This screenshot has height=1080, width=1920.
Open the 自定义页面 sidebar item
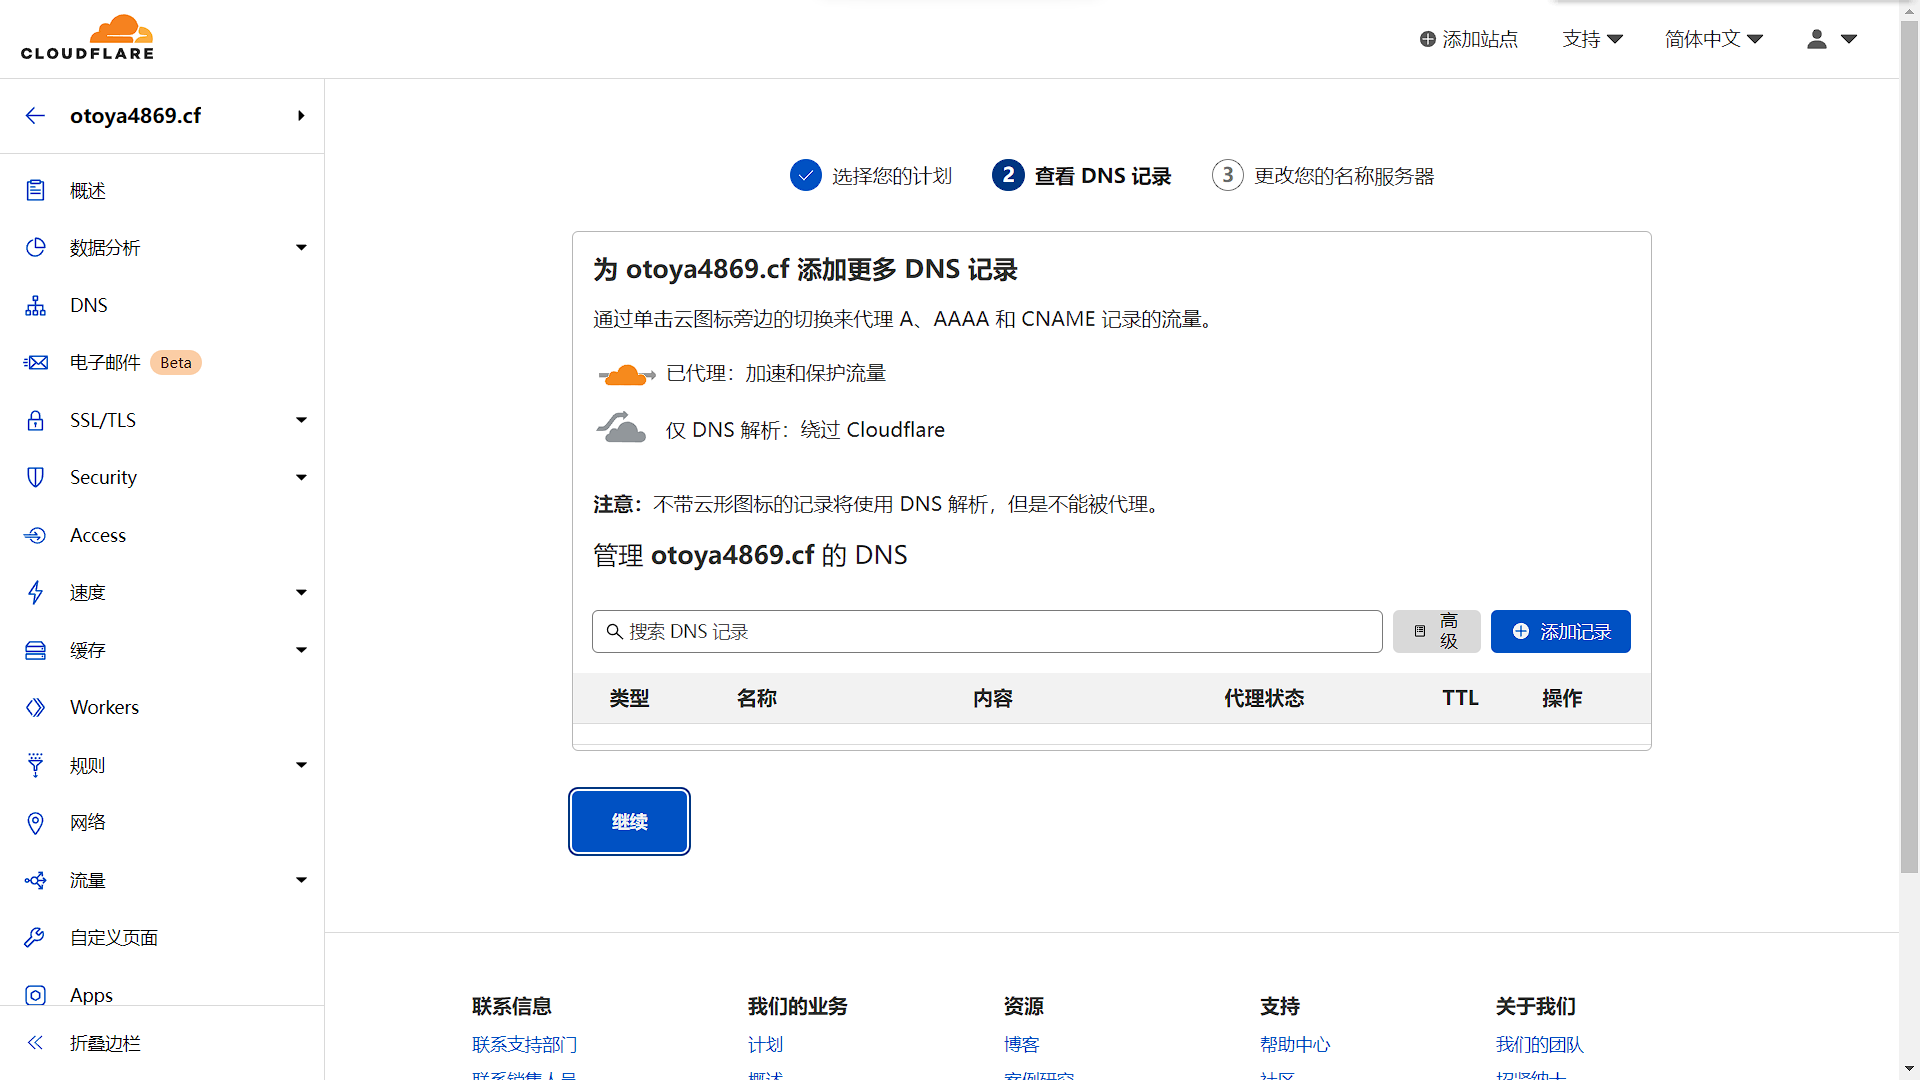click(162, 937)
